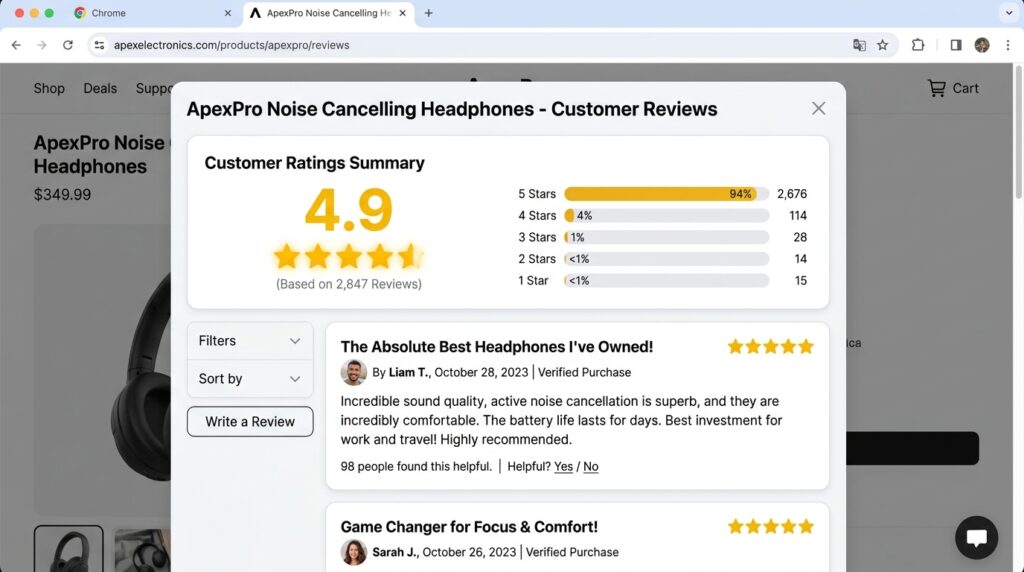Go forward in browser history
Viewport: 1024px width, 572px height.
point(42,45)
